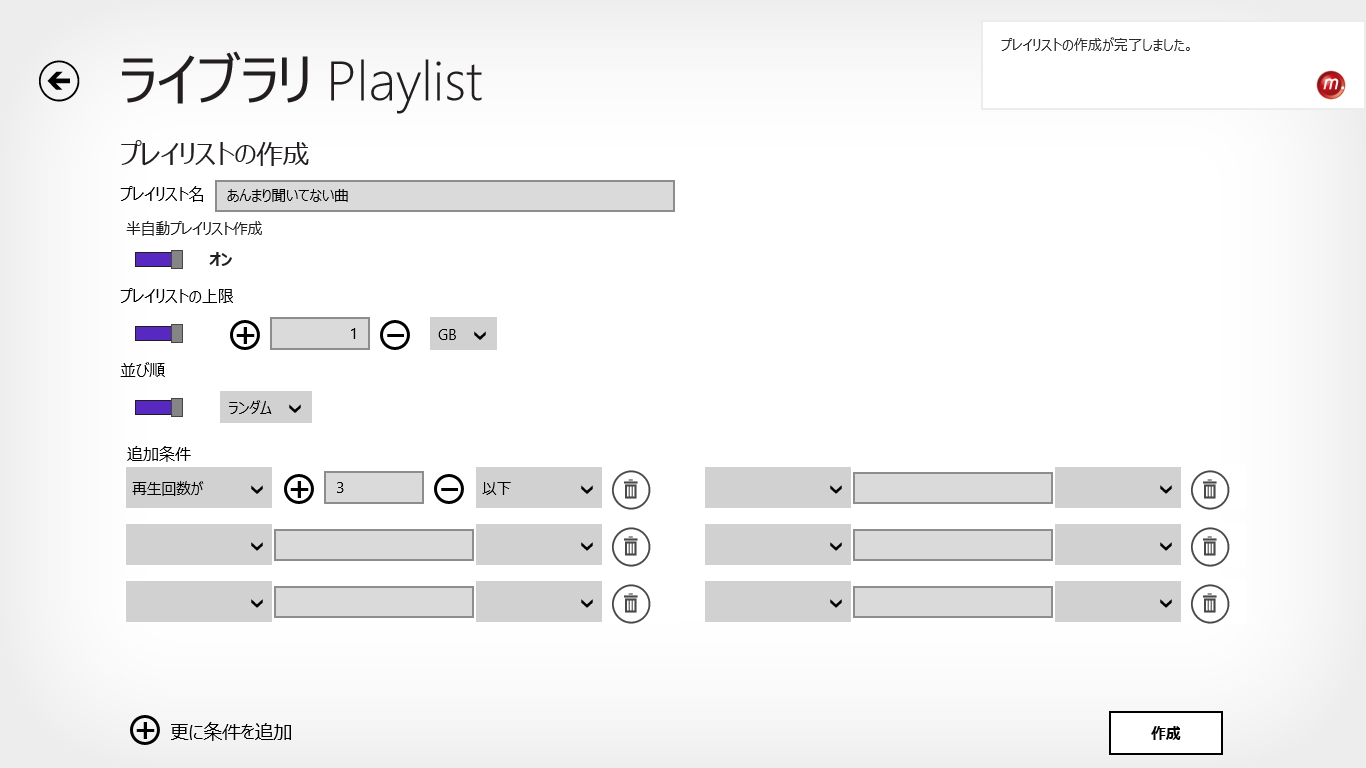The height and width of the screenshot is (768, 1366).
Task: Expand the 以下 comparison dropdown
Action: tap(538, 489)
